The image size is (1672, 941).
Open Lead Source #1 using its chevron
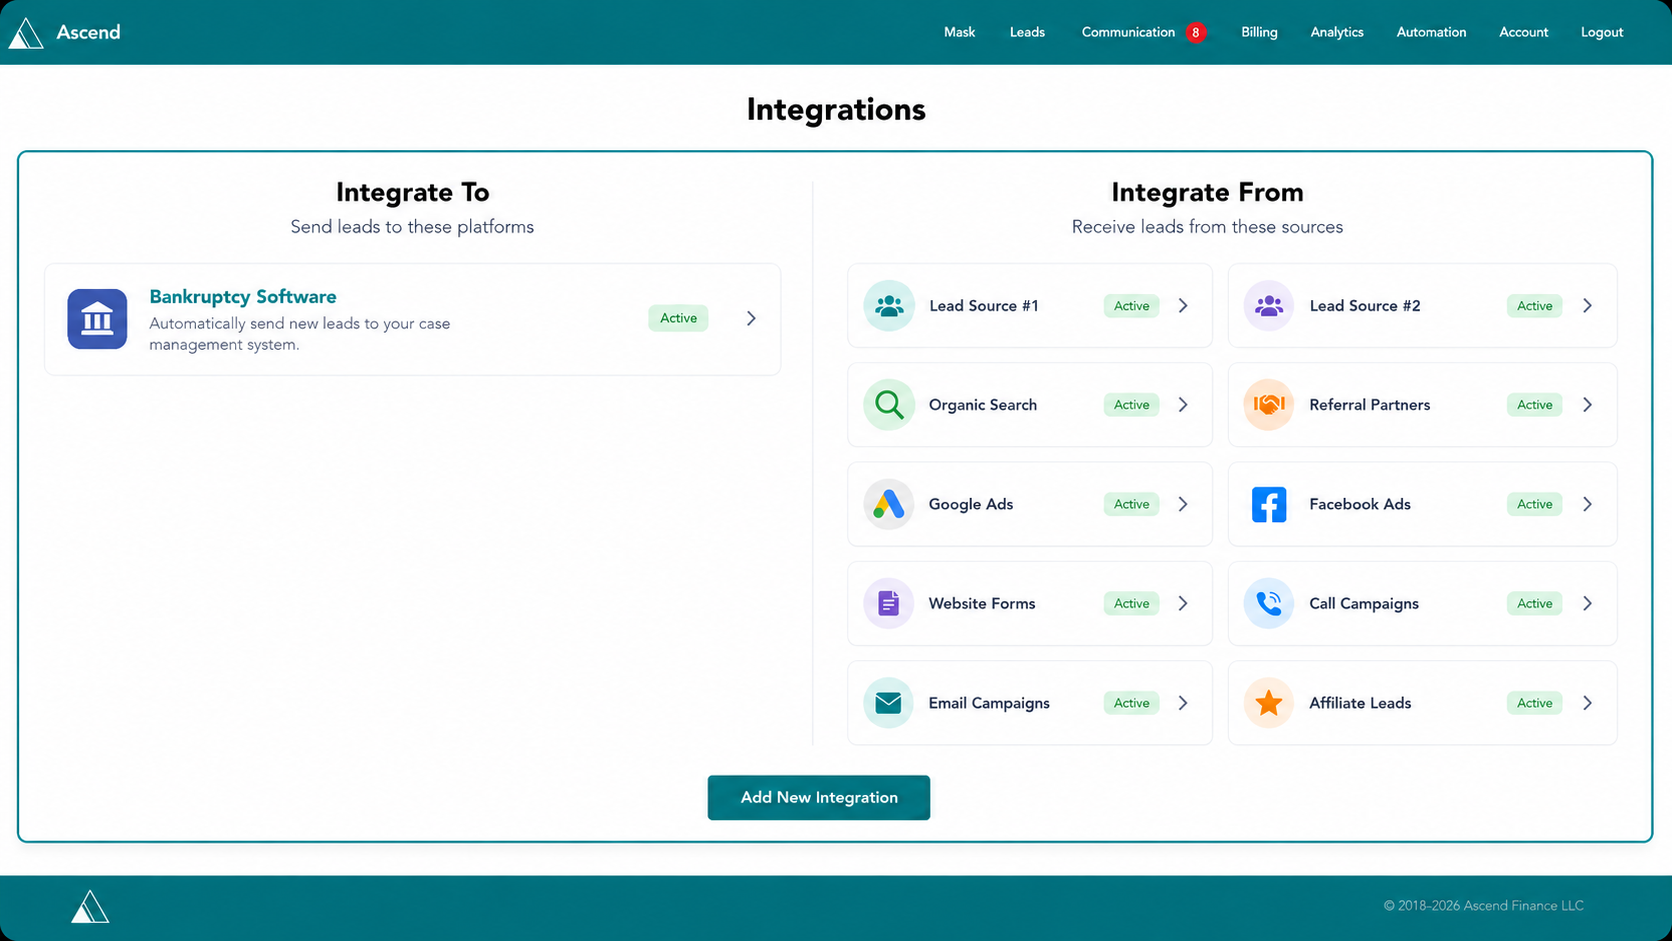(x=1183, y=306)
